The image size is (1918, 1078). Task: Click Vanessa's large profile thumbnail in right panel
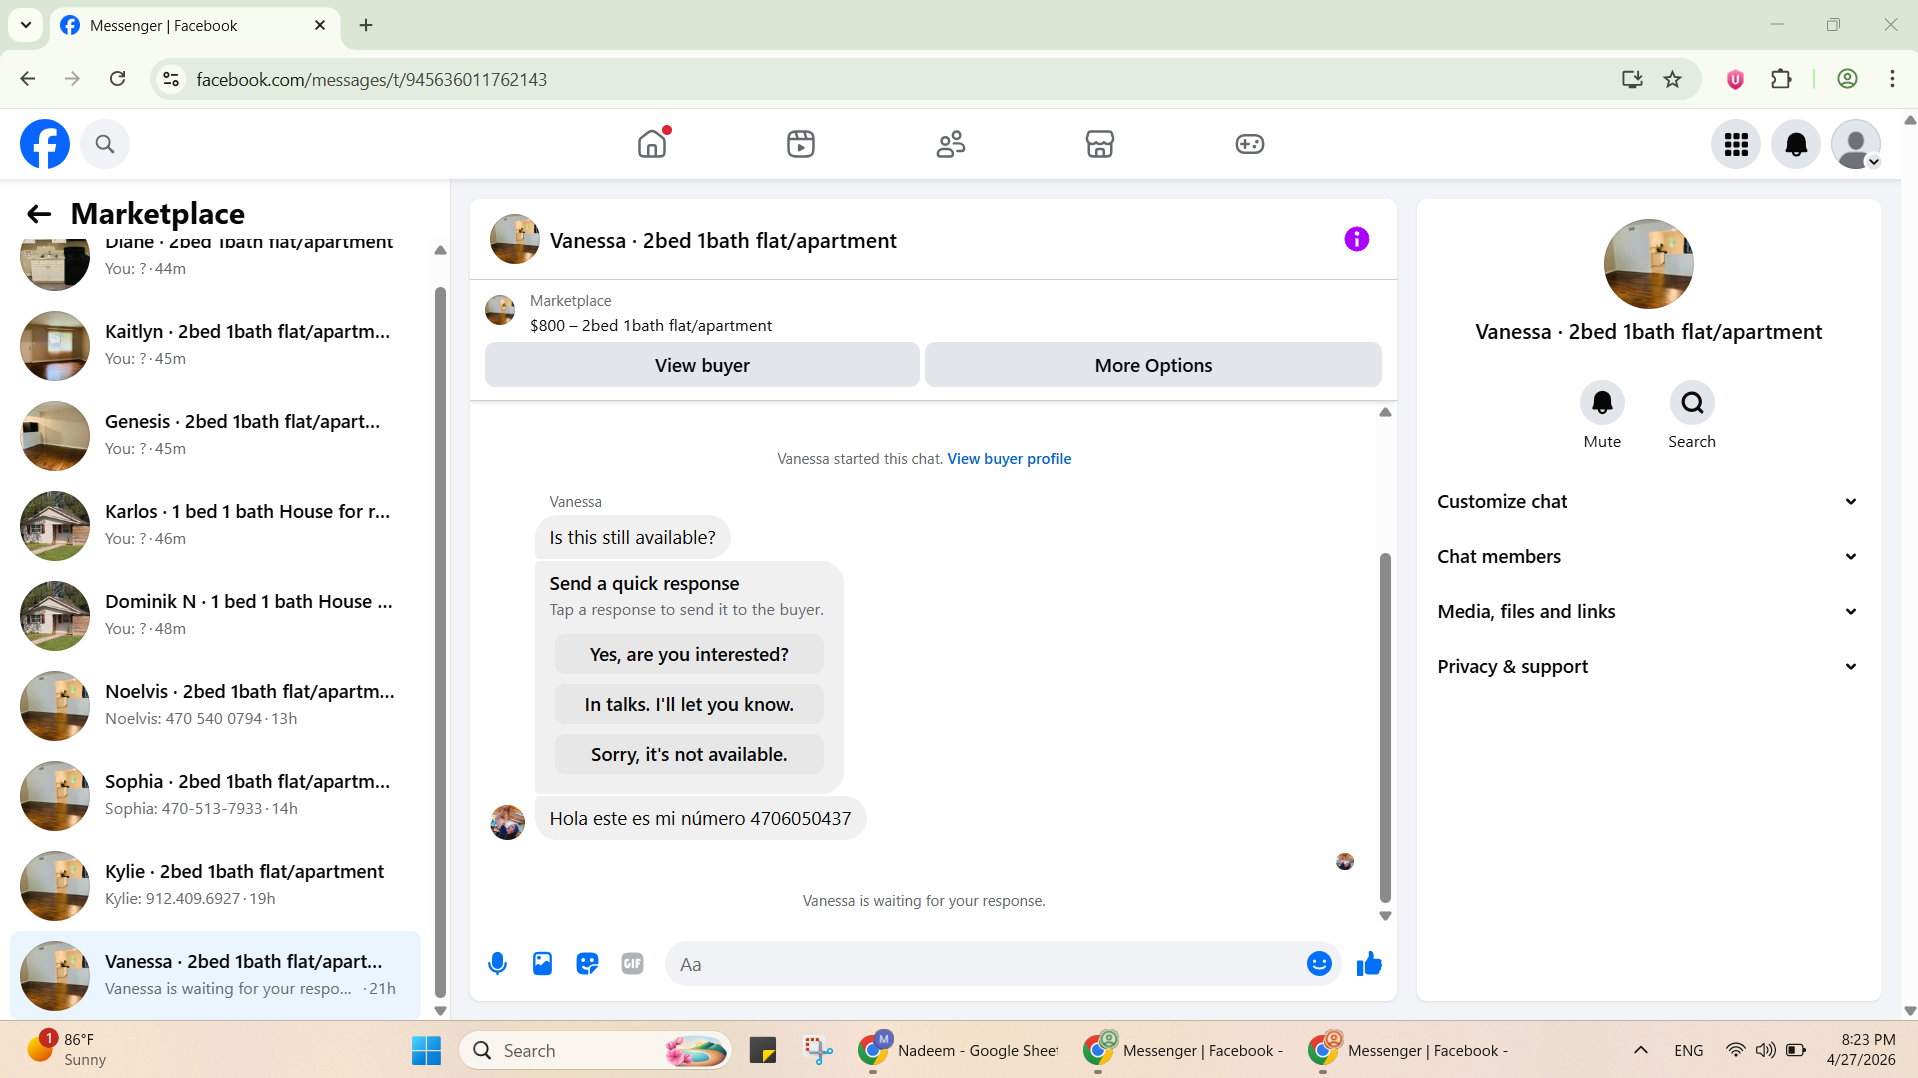click(x=1648, y=264)
